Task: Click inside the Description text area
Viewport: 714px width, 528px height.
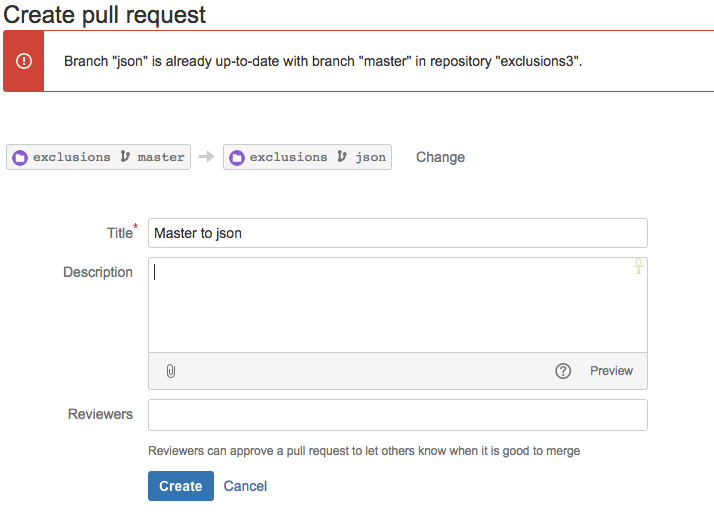Action: (398, 305)
